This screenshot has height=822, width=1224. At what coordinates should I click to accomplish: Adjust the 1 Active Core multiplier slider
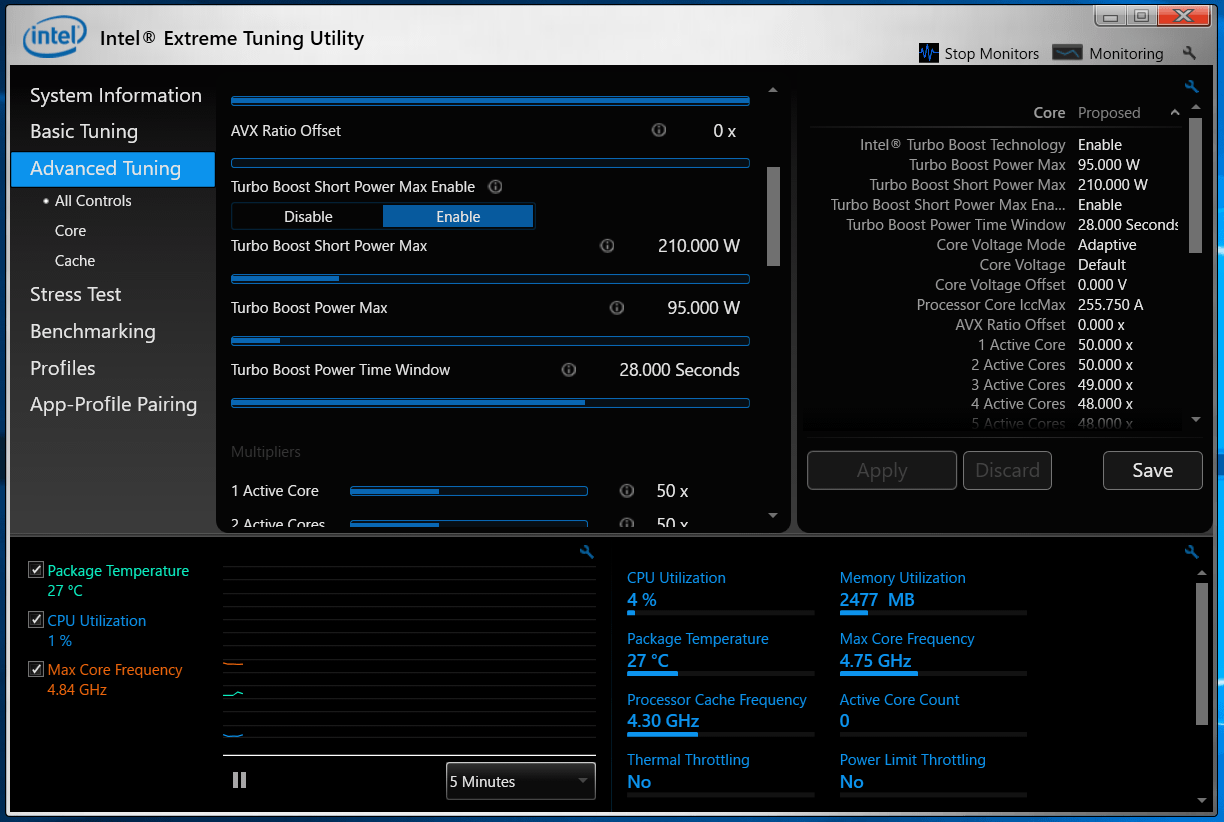click(469, 491)
